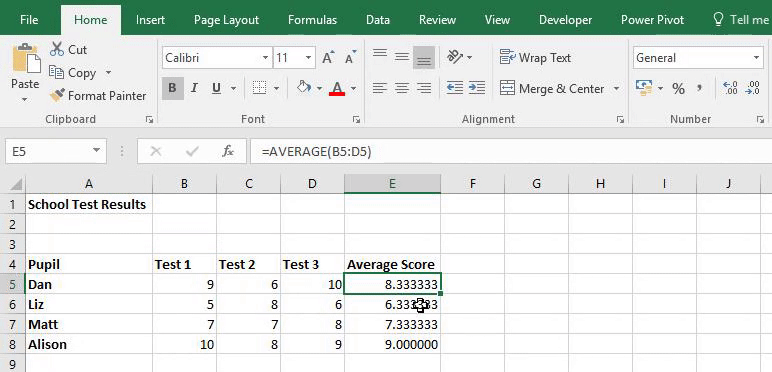The height and width of the screenshot is (372, 772).
Task: Open the font size 11 dropdown
Action: pos(309,58)
